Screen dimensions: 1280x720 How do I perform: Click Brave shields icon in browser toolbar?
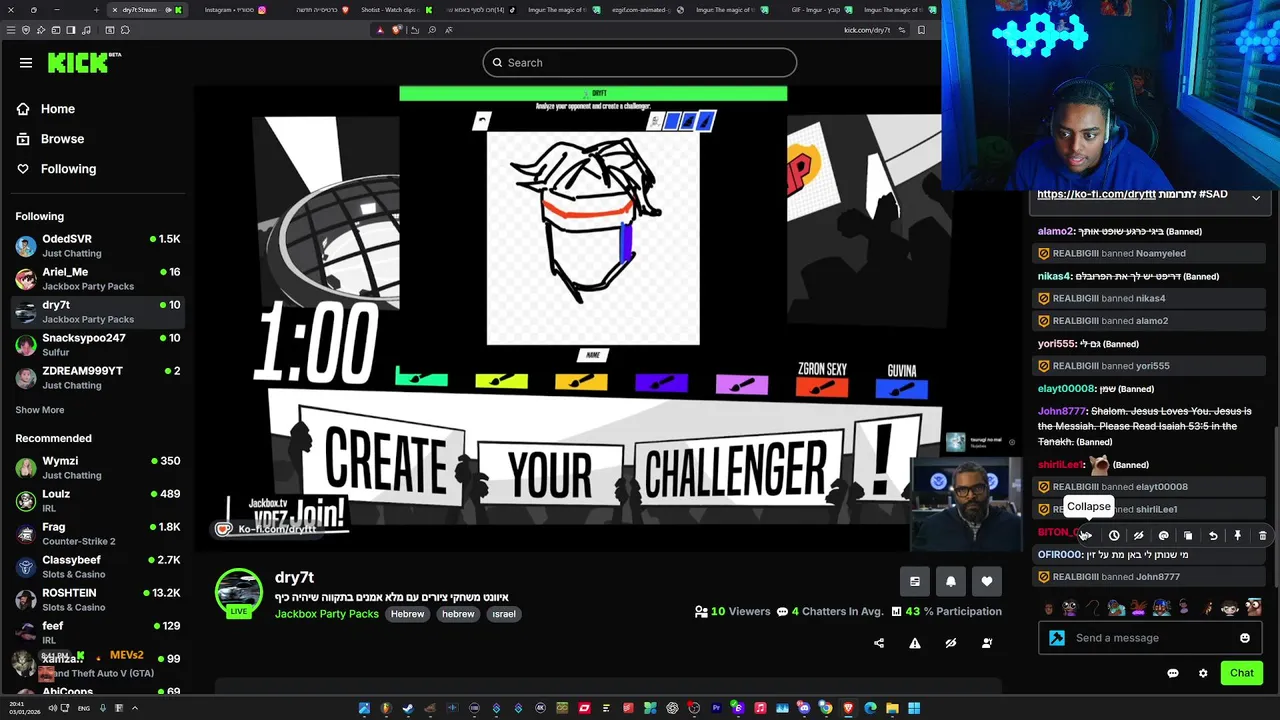tap(396, 30)
